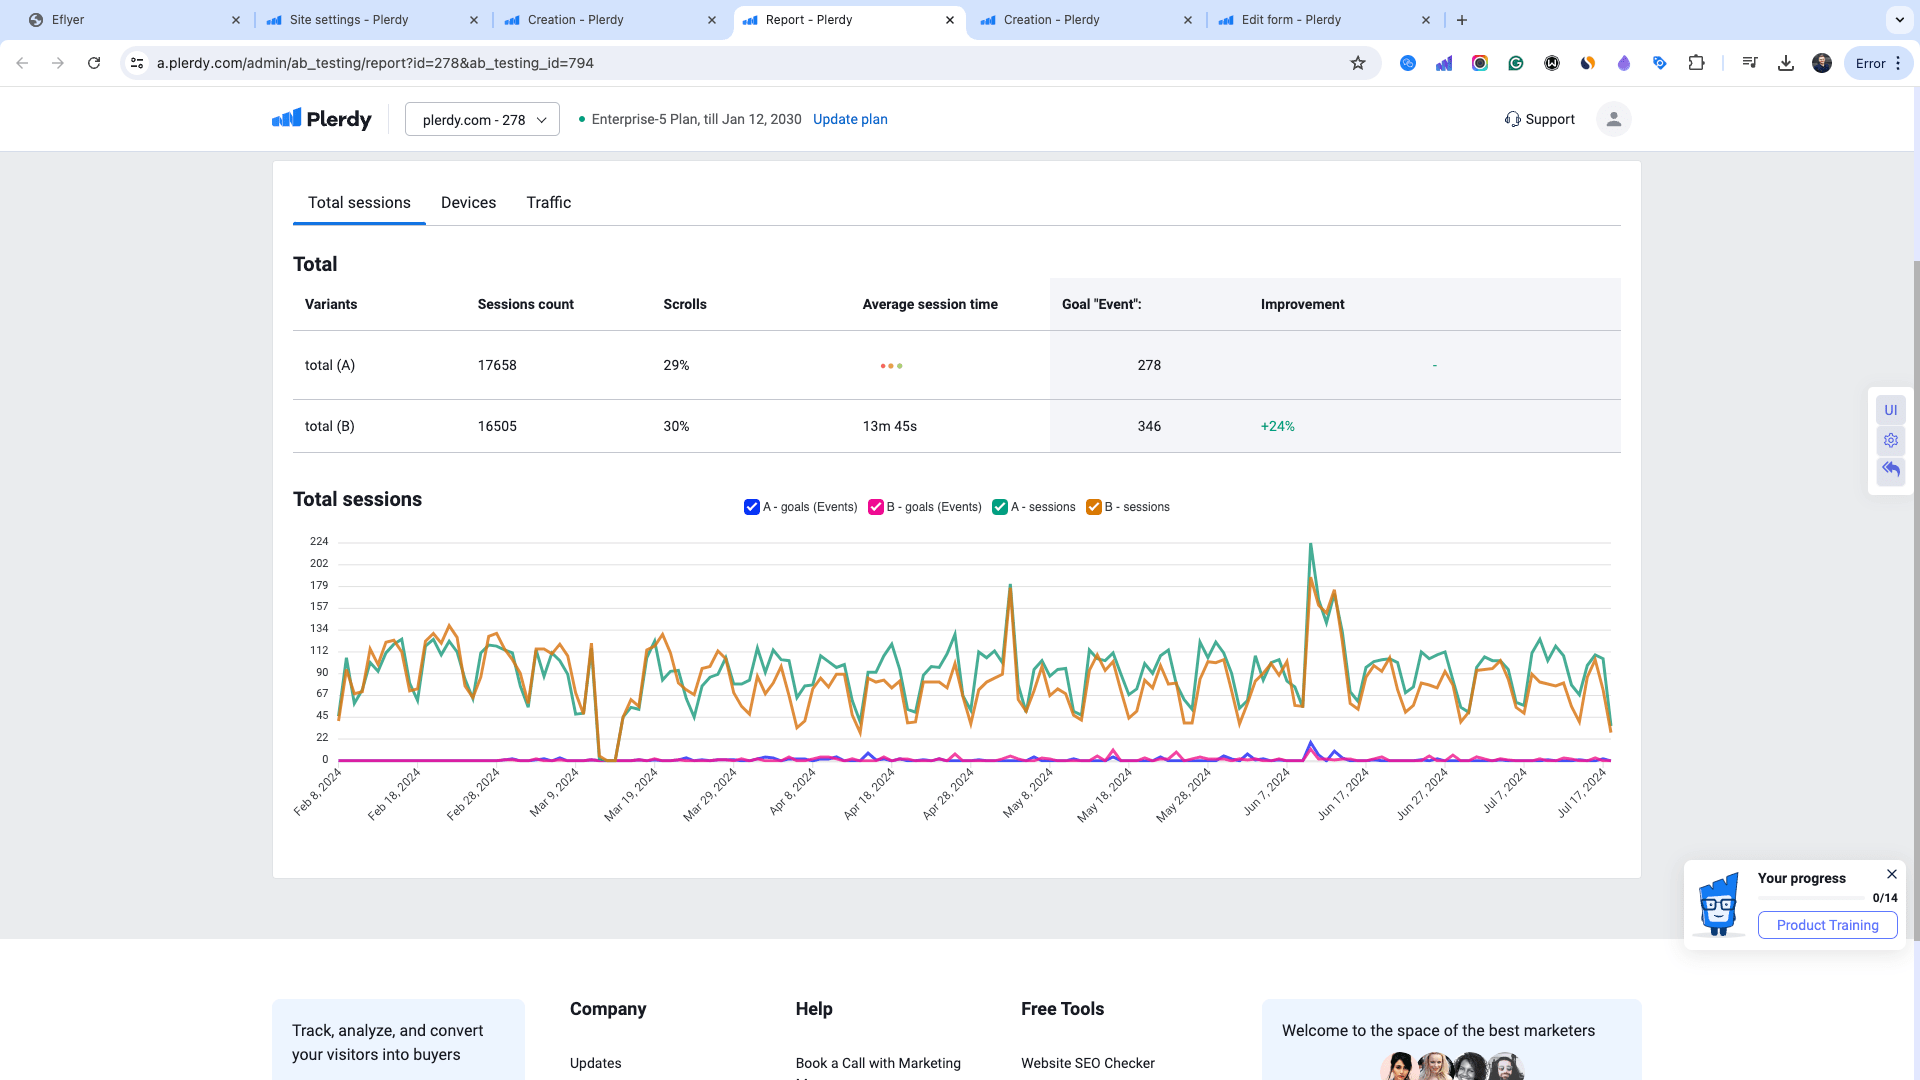Select the Devices tab

click(468, 202)
